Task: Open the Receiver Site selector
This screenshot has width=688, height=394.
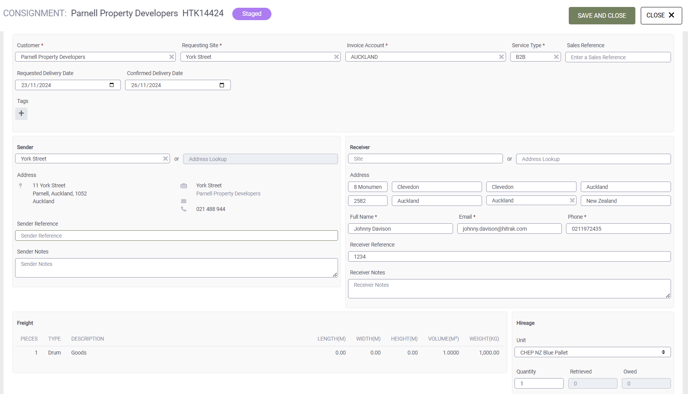Action: tap(425, 159)
